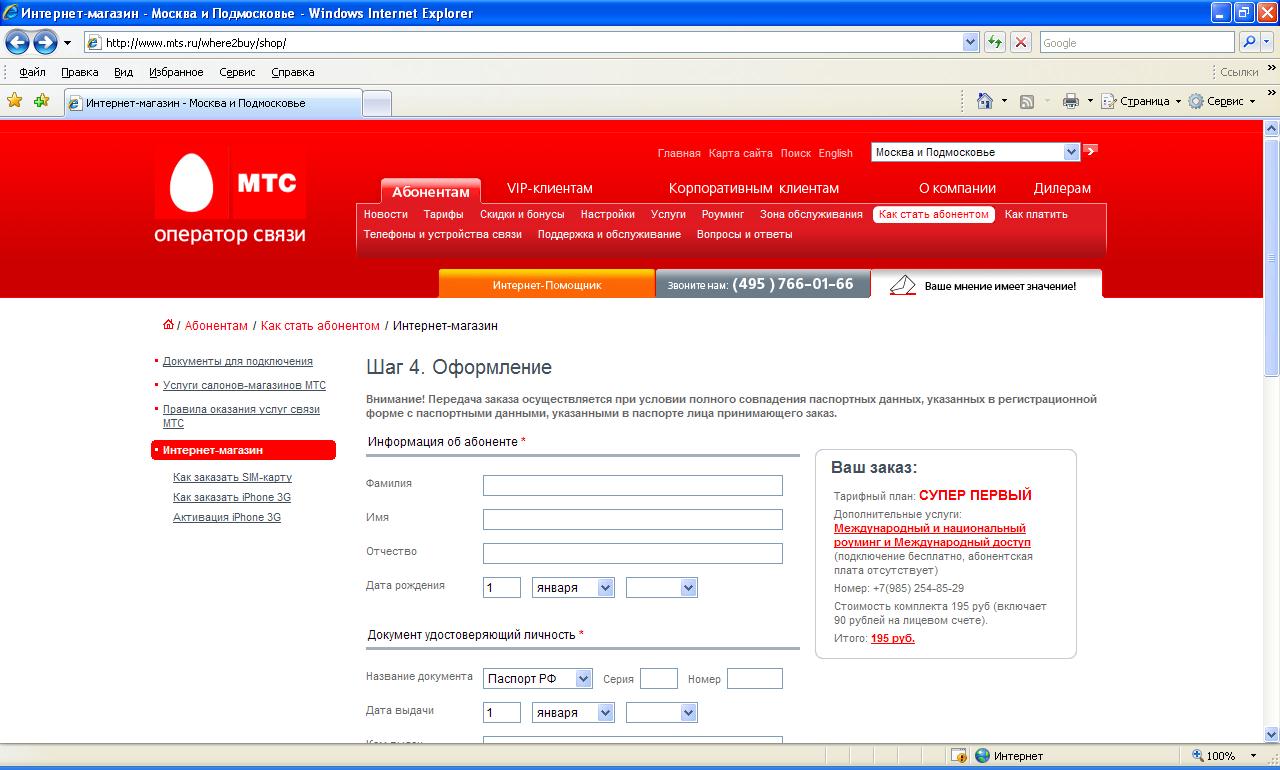This screenshot has height=770, width=1280.
Task: Click the envelope feedback icon
Action: [x=903, y=285]
